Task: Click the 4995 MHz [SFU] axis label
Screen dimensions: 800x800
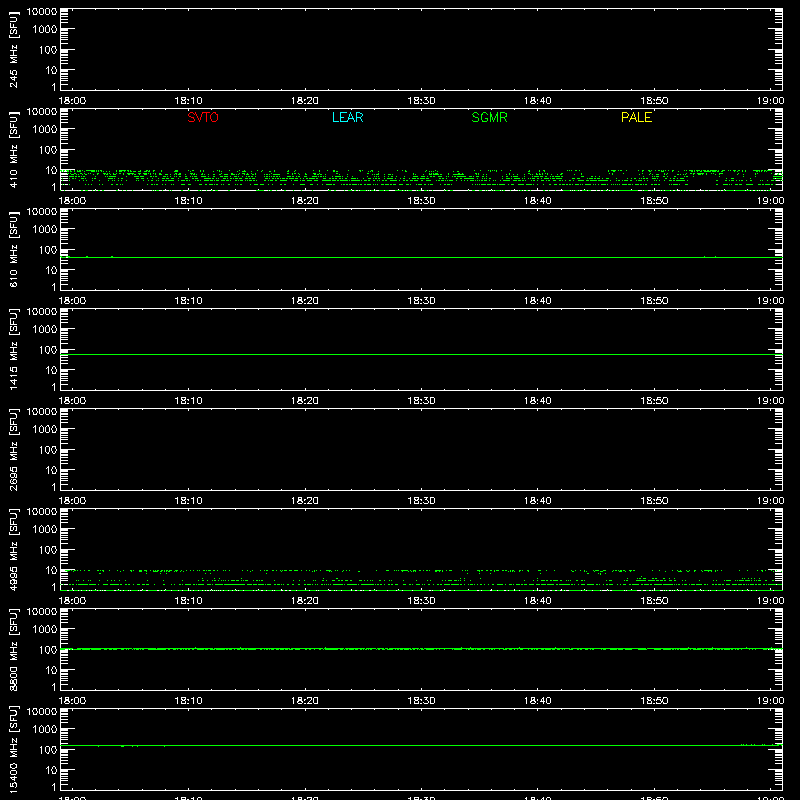Action: [13, 549]
